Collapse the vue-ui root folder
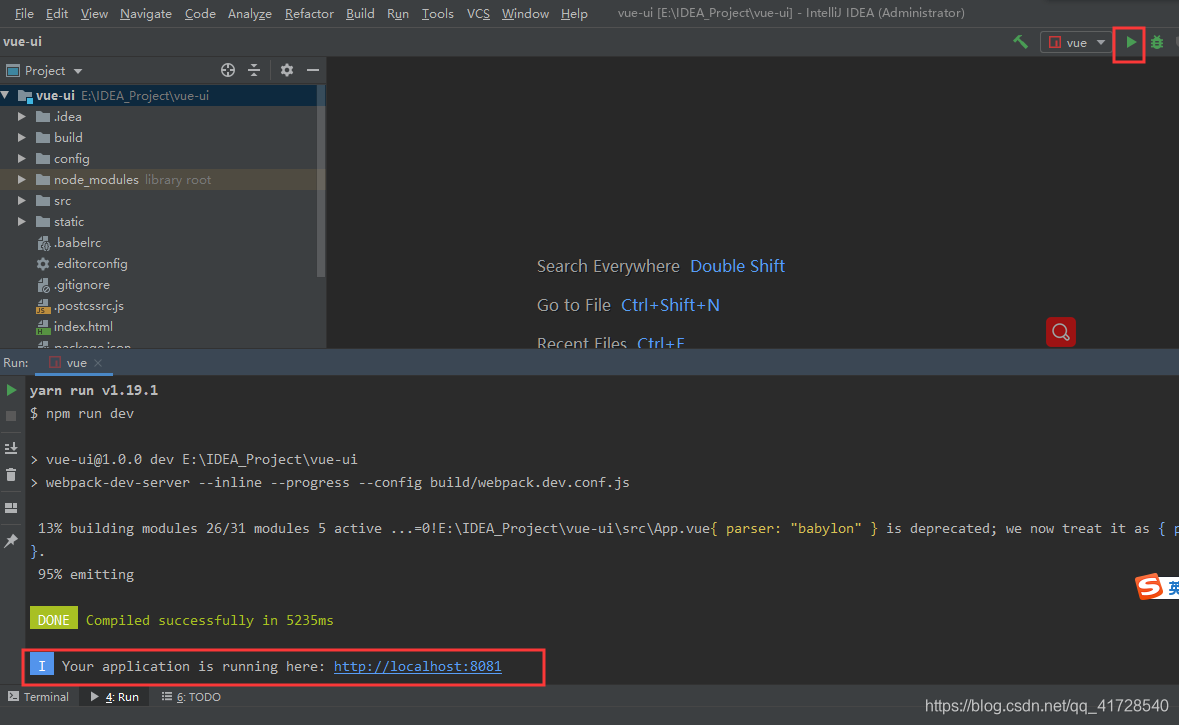Screen dimensions: 1179x725 (6, 96)
